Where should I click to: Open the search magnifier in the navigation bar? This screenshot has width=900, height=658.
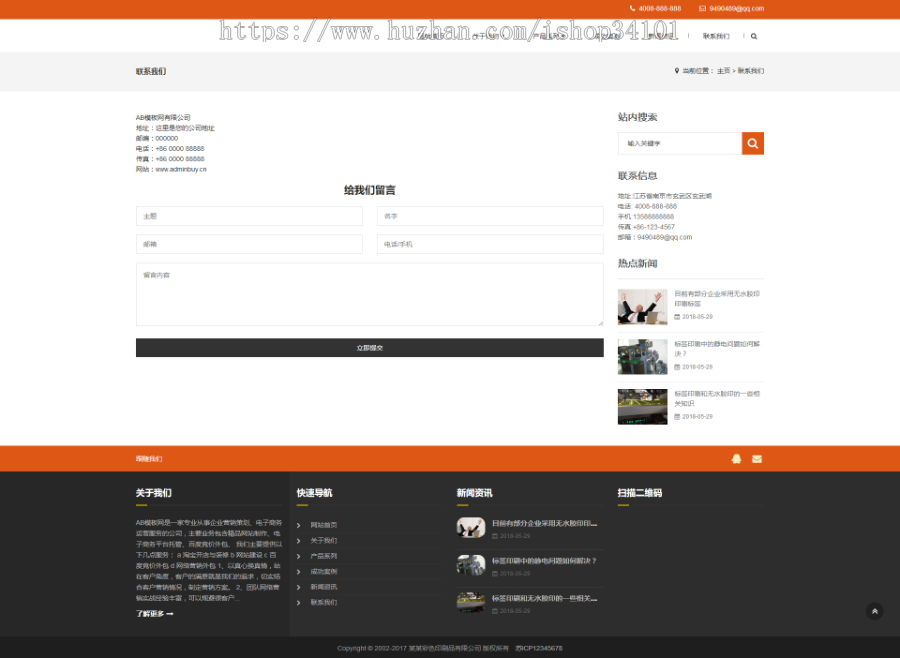coord(753,34)
